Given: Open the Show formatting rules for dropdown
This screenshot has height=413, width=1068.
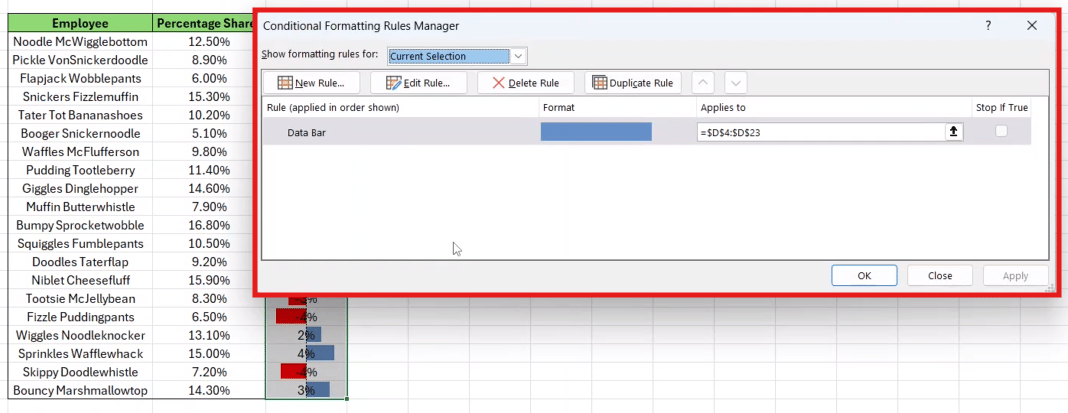Looking at the screenshot, I should point(519,56).
